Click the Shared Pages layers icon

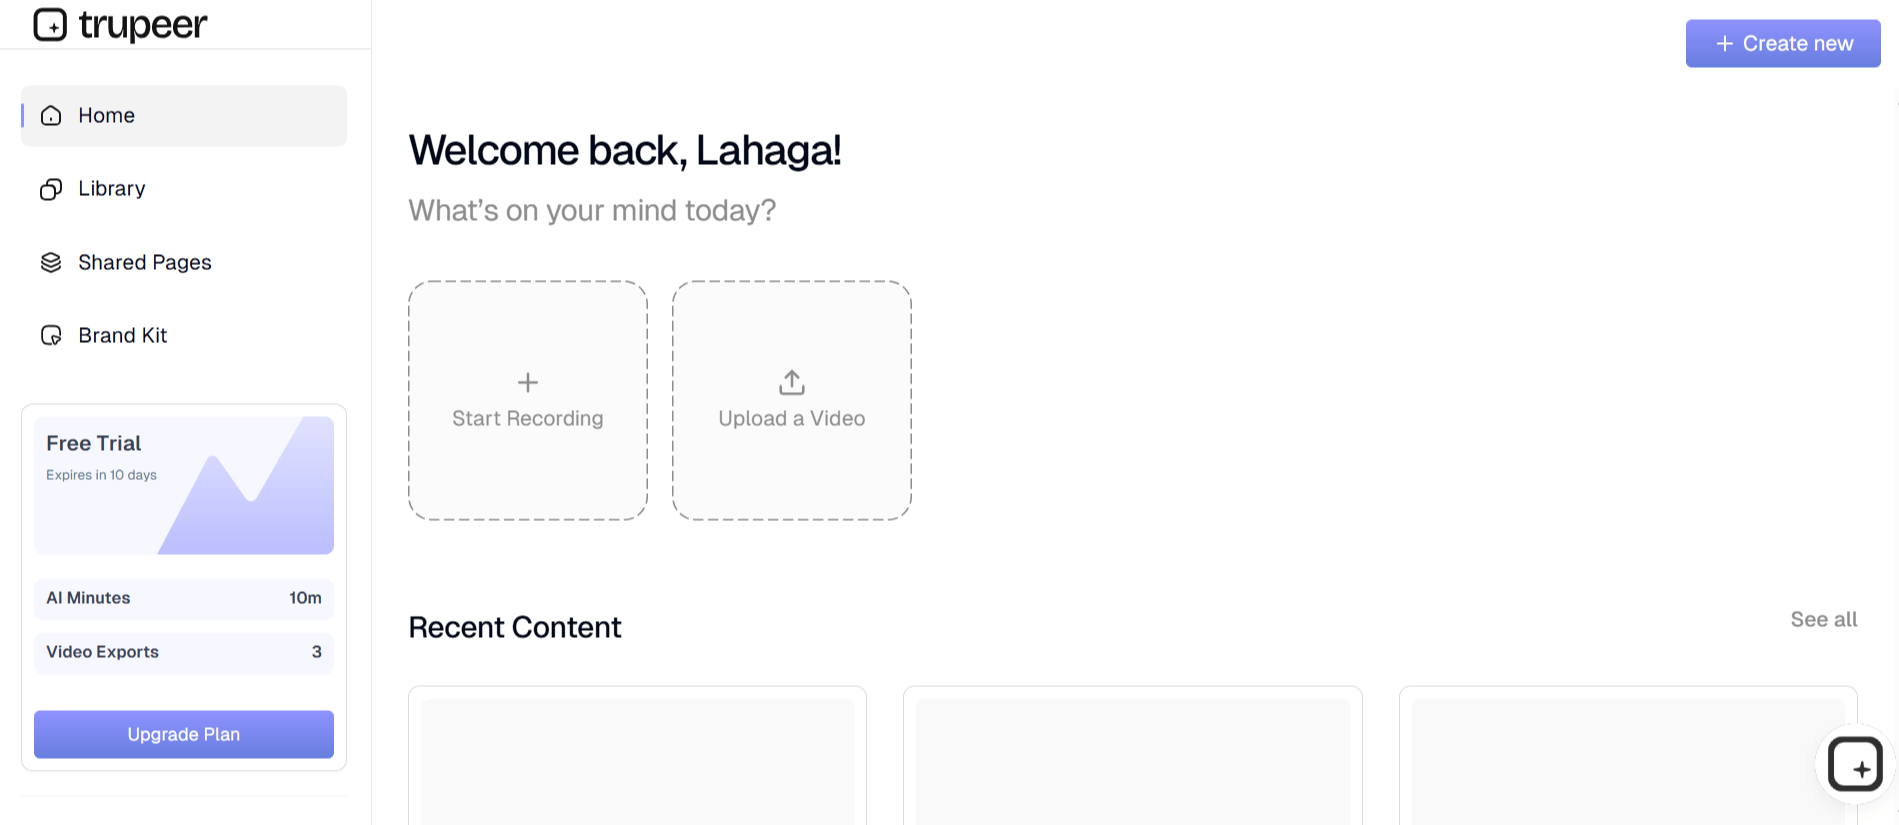[51, 262]
